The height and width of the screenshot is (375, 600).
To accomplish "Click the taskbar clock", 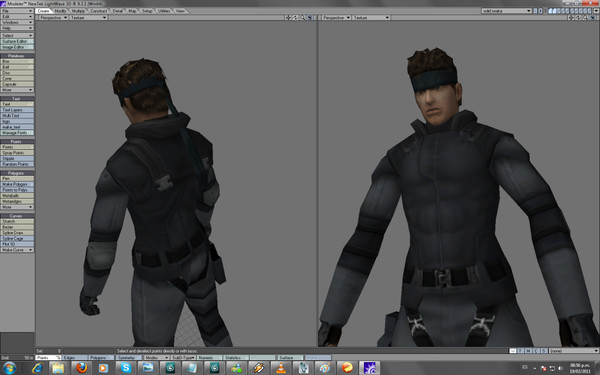I will tap(581, 368).
